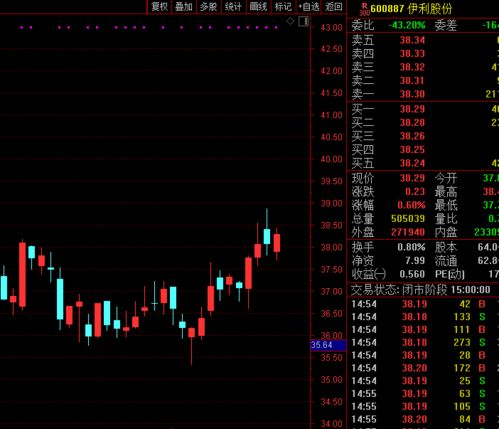
Task: Click the S marker on the 14:54 273 trade
Action: click(x=482, y=342)
